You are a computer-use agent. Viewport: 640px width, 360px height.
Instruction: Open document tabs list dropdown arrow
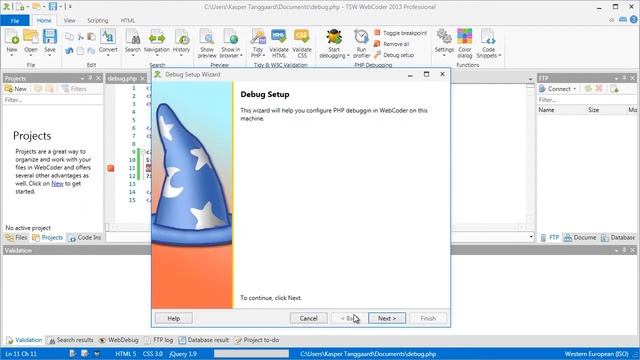530,79
